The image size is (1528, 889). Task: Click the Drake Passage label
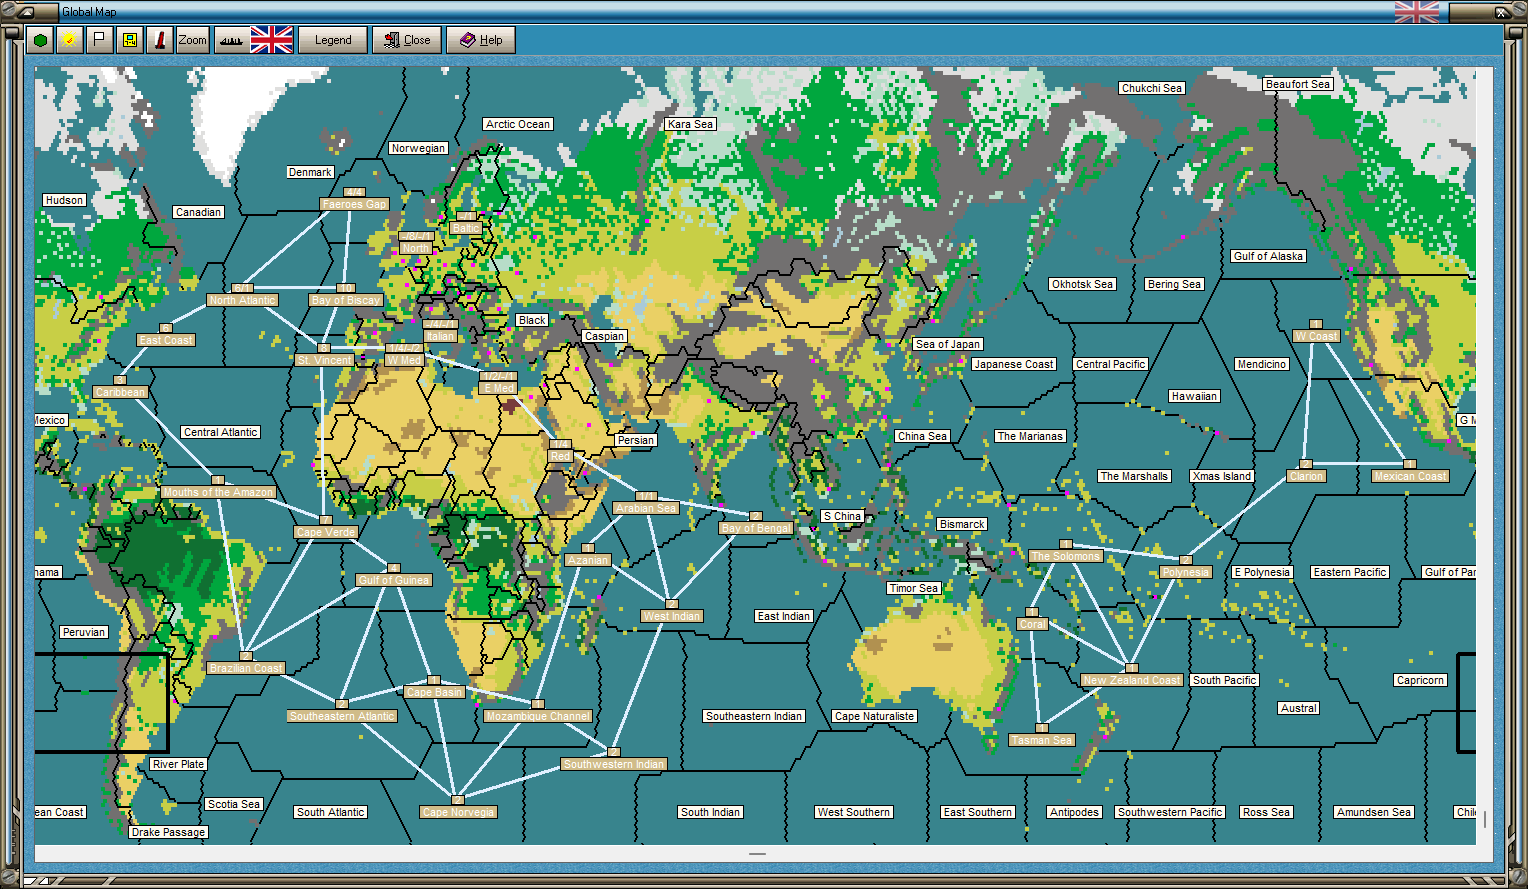(x=168, y=832)
